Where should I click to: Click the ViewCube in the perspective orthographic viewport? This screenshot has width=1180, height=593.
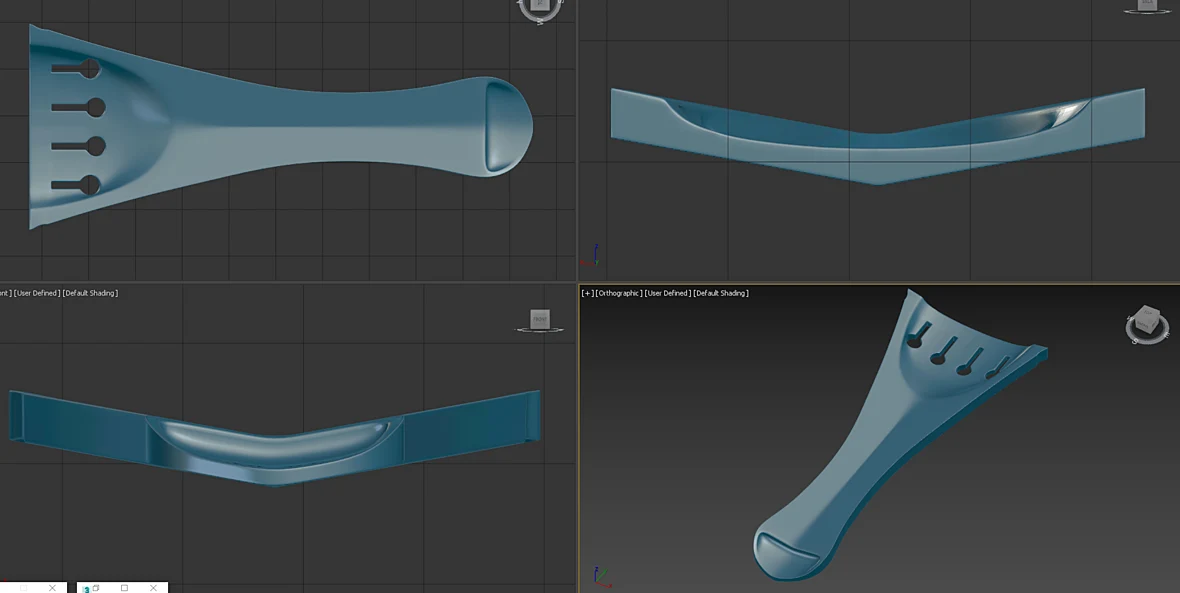1147,324
